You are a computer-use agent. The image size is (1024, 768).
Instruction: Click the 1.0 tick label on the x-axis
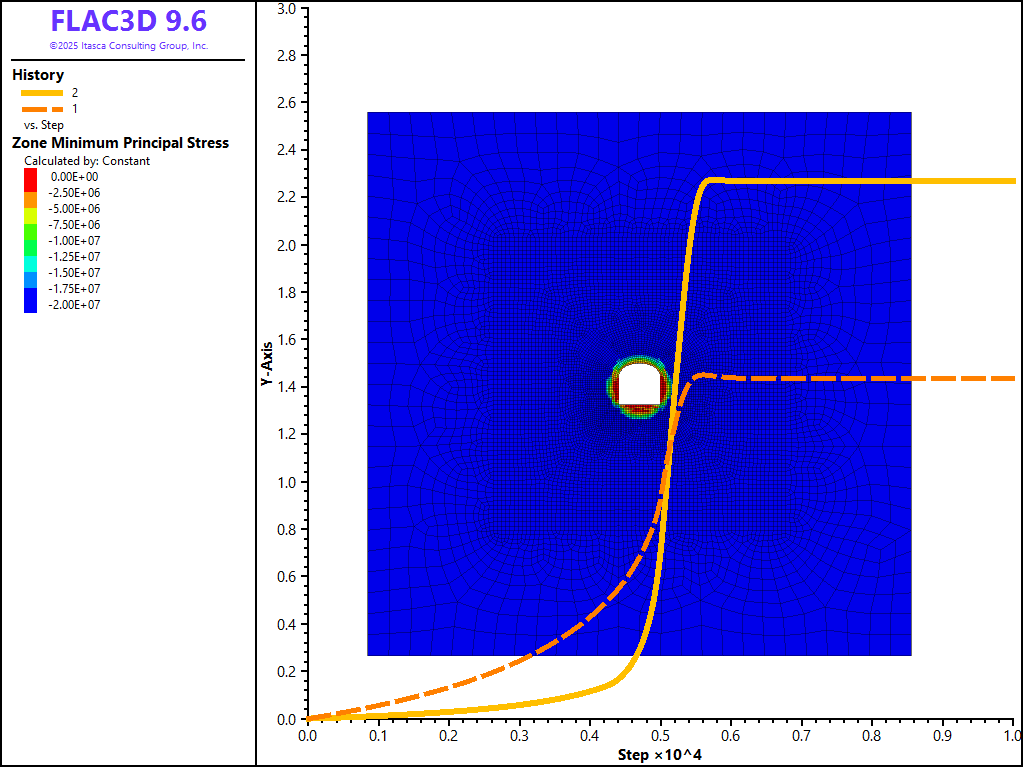point(1011,735)
